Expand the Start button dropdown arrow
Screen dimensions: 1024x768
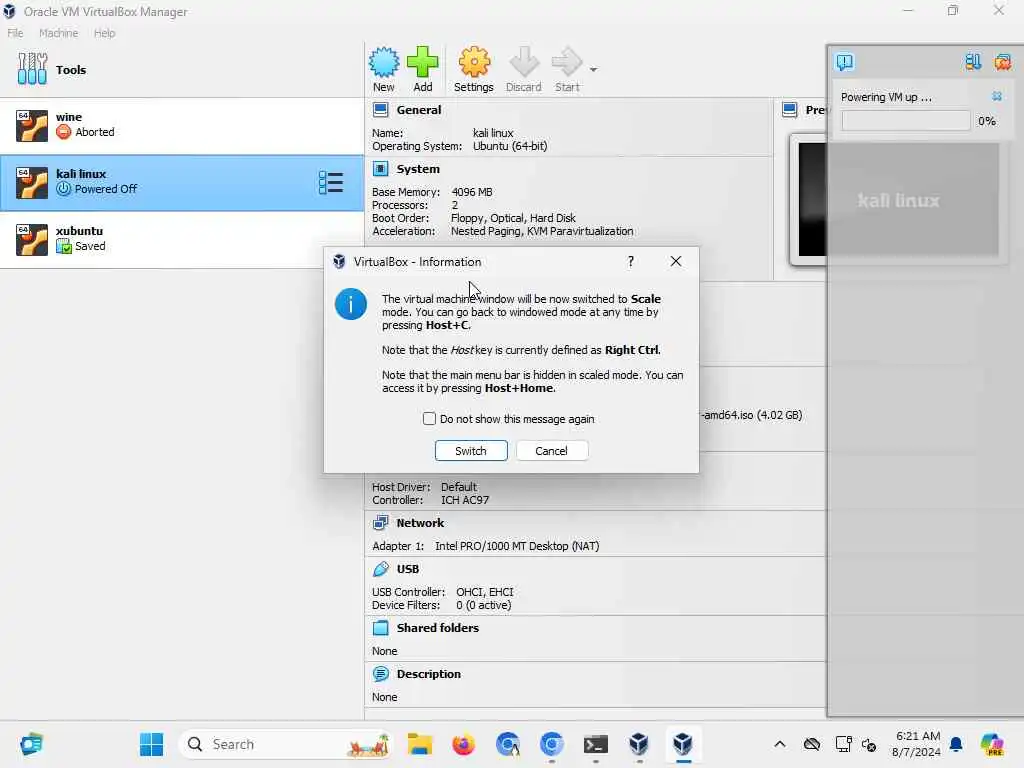(x=593, y=69)
